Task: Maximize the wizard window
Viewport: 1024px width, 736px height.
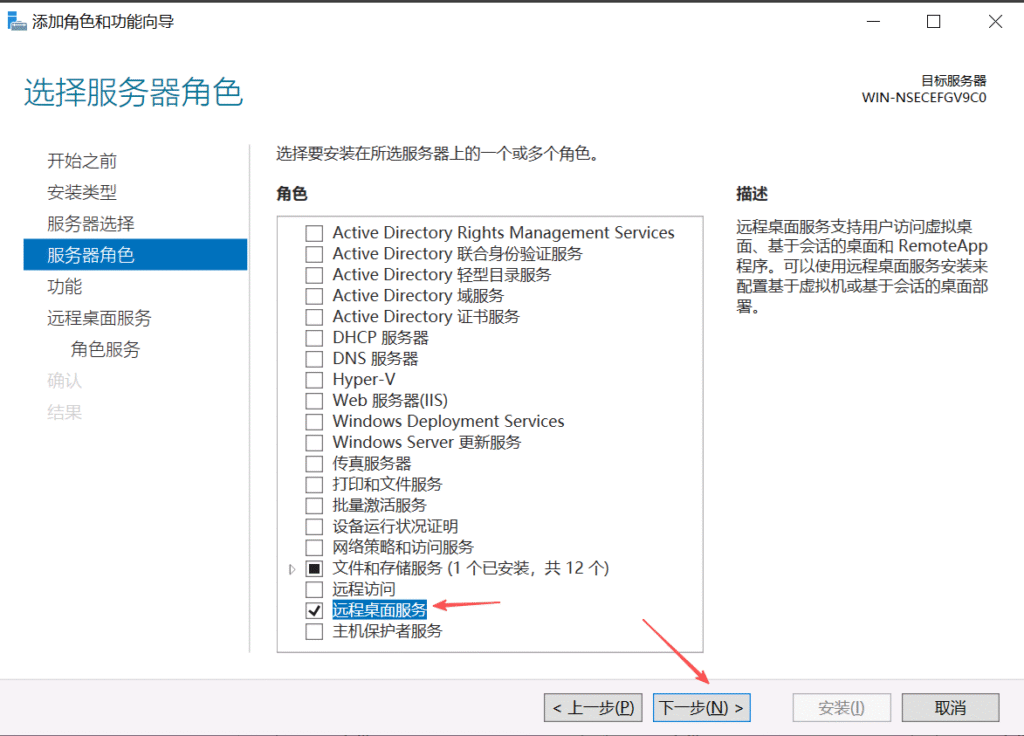Action: 933,21
